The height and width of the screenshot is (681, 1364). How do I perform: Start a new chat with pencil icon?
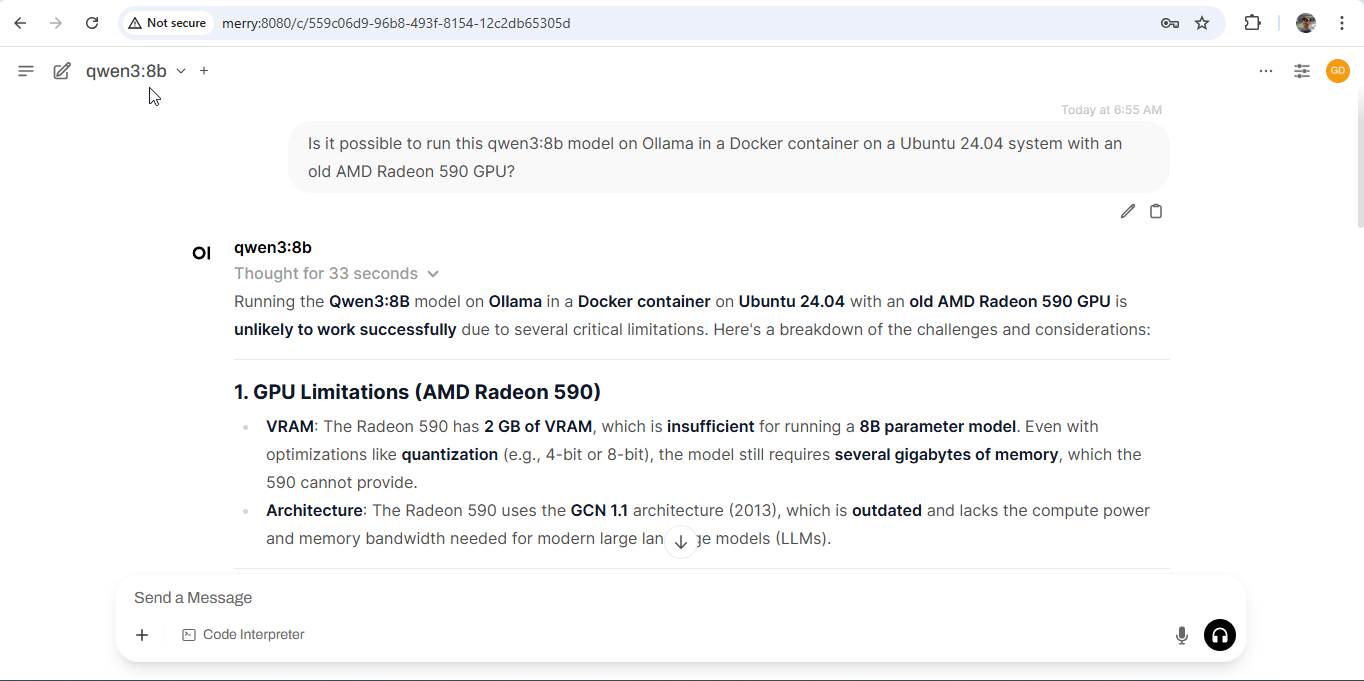pos(62,71)
